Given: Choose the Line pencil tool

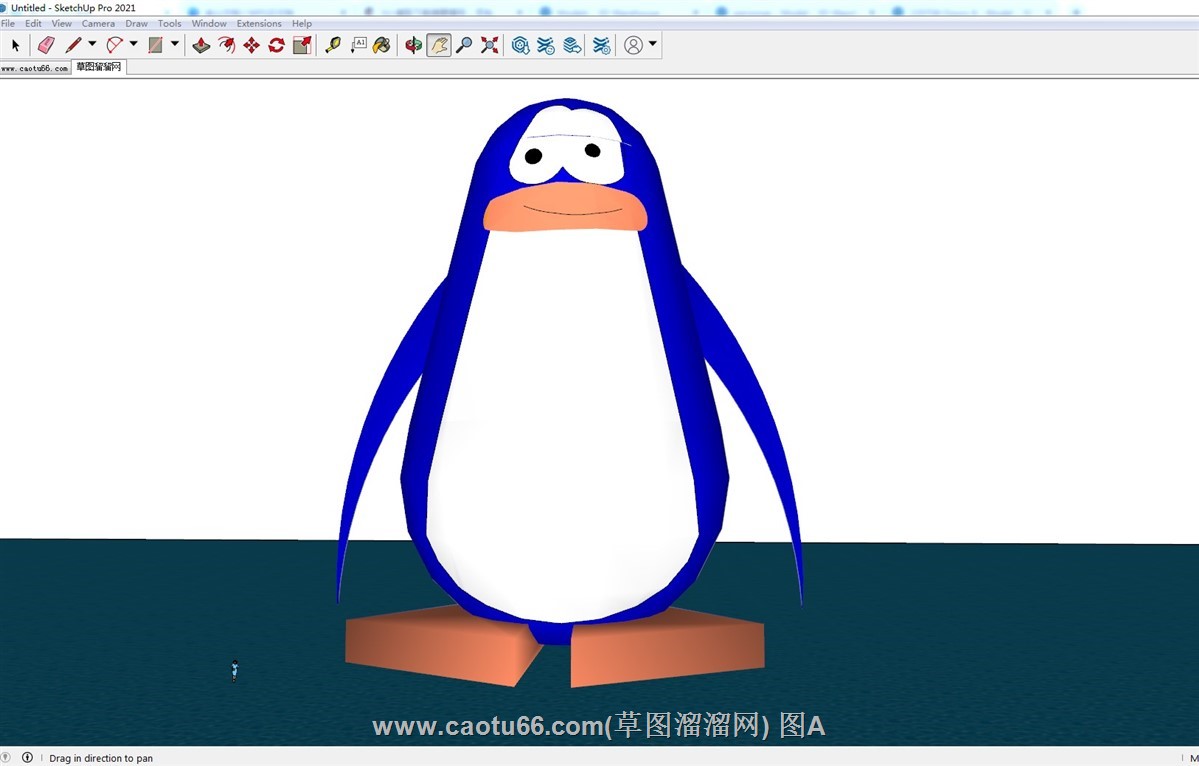Looking at the screenshot, I should point(73,45).
